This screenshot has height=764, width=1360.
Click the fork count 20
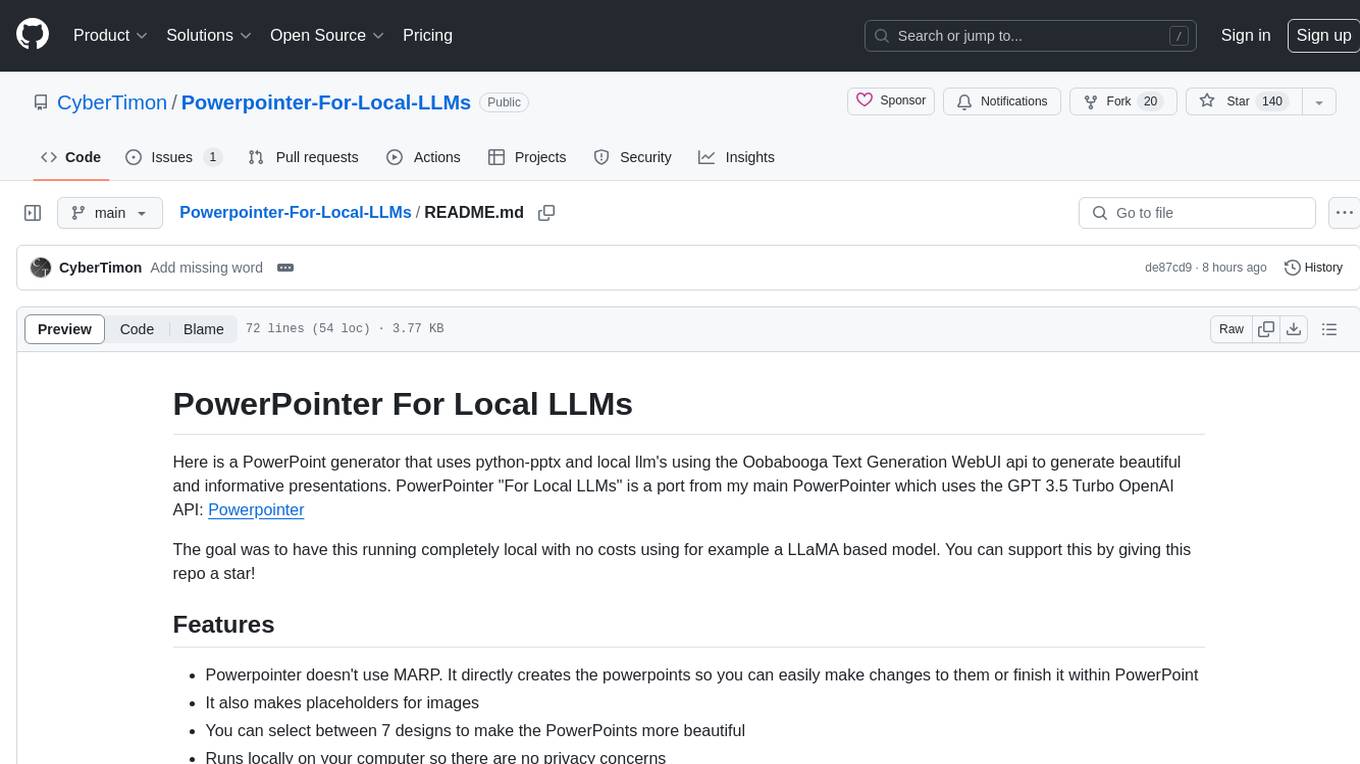coord(1150,101)
